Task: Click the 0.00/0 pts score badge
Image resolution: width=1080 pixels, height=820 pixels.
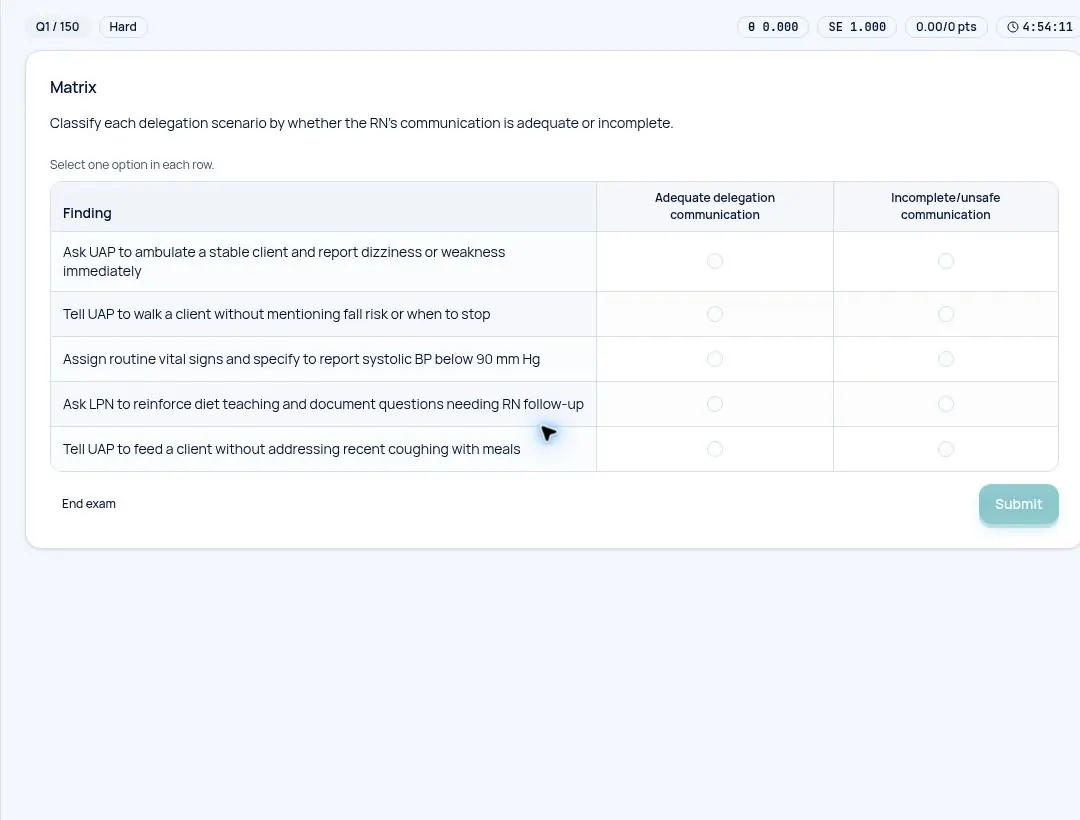Action: click(x=946, y=27)
